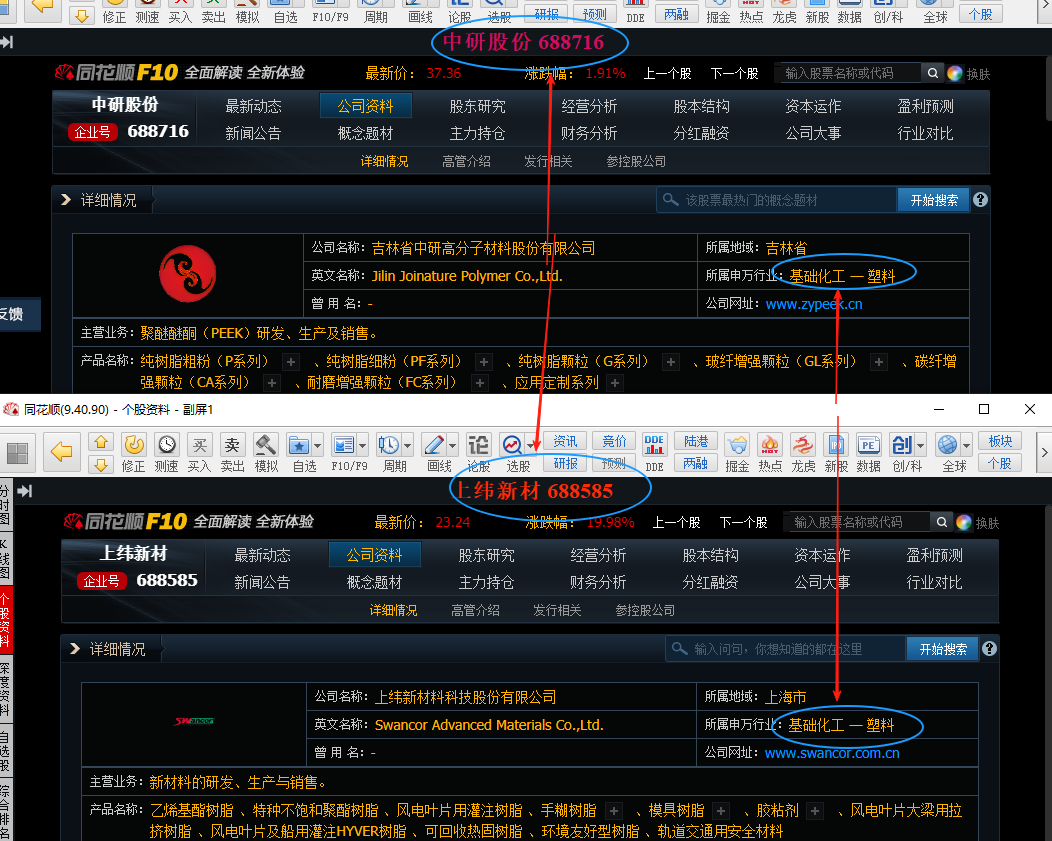Open the www.swancor.com.cn link

point(832,753)
